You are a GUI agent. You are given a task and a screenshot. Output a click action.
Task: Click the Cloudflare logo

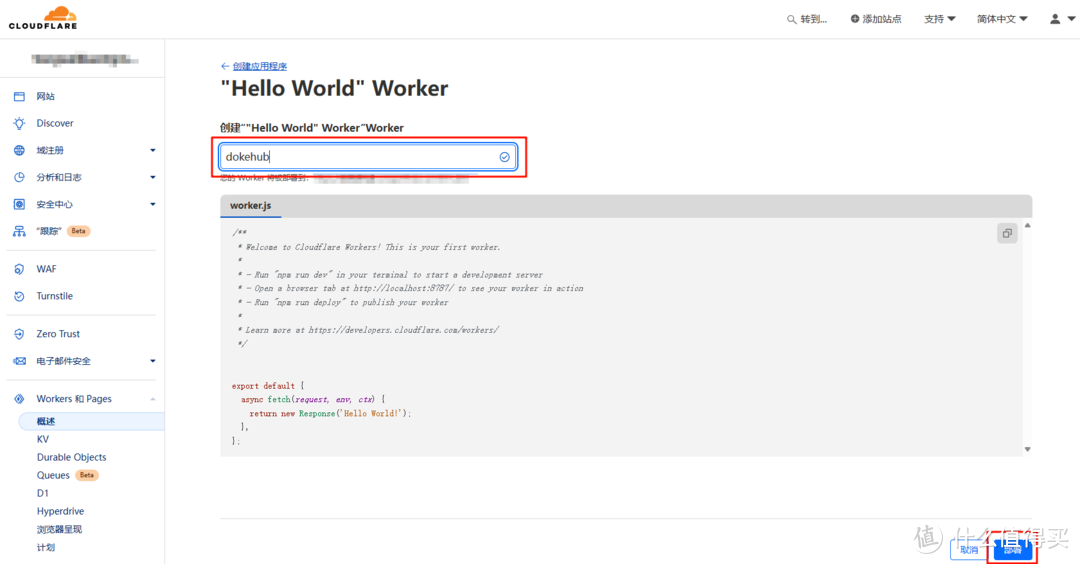[43, 18]
